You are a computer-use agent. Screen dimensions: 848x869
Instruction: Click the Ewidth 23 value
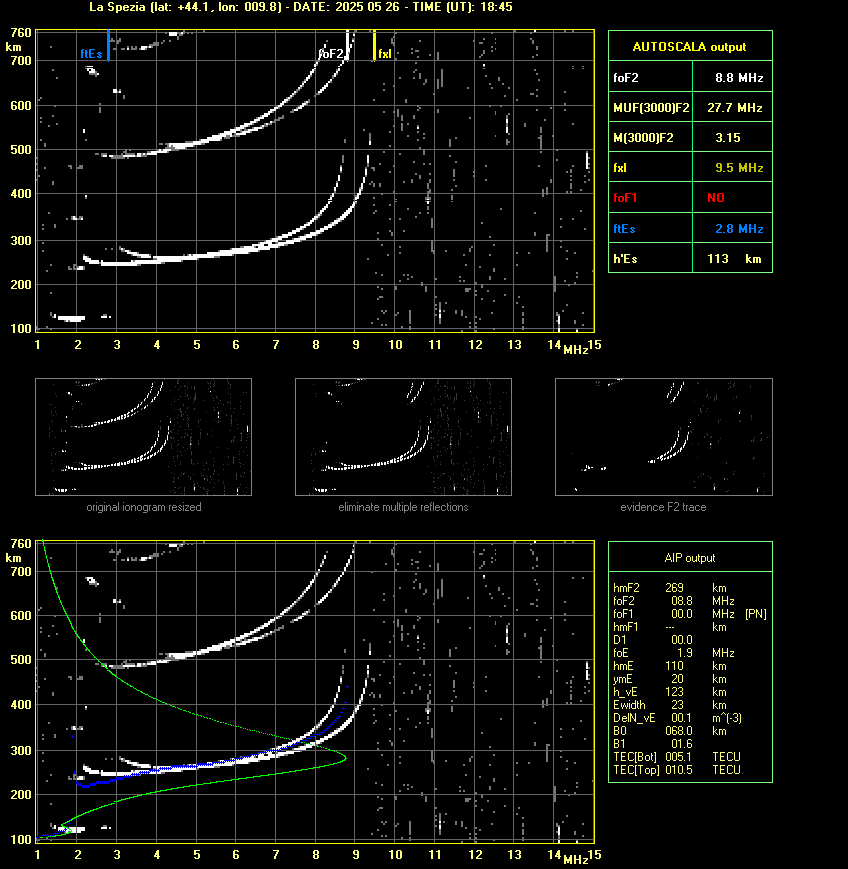coord(678,706)
